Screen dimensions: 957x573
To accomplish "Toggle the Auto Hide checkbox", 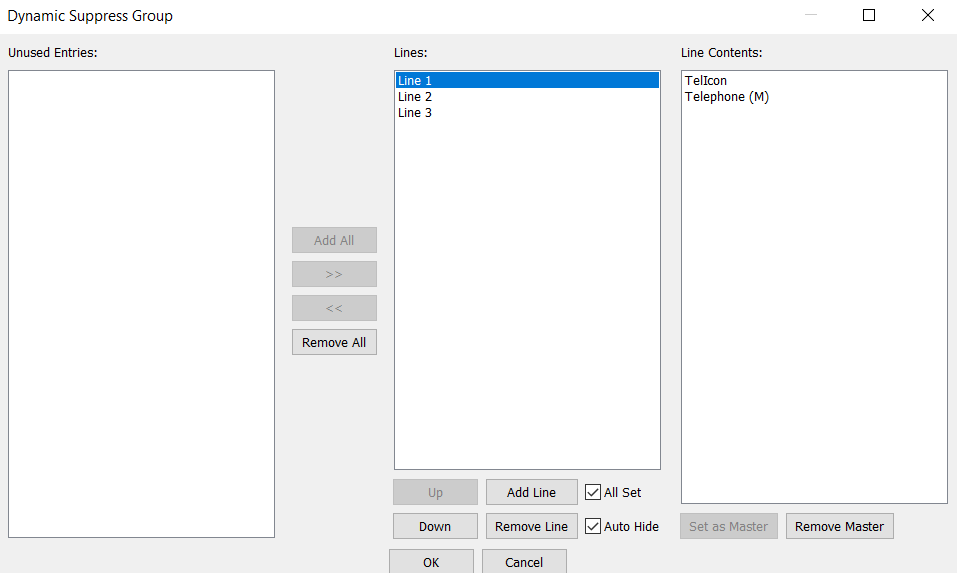I will point(594,526).
